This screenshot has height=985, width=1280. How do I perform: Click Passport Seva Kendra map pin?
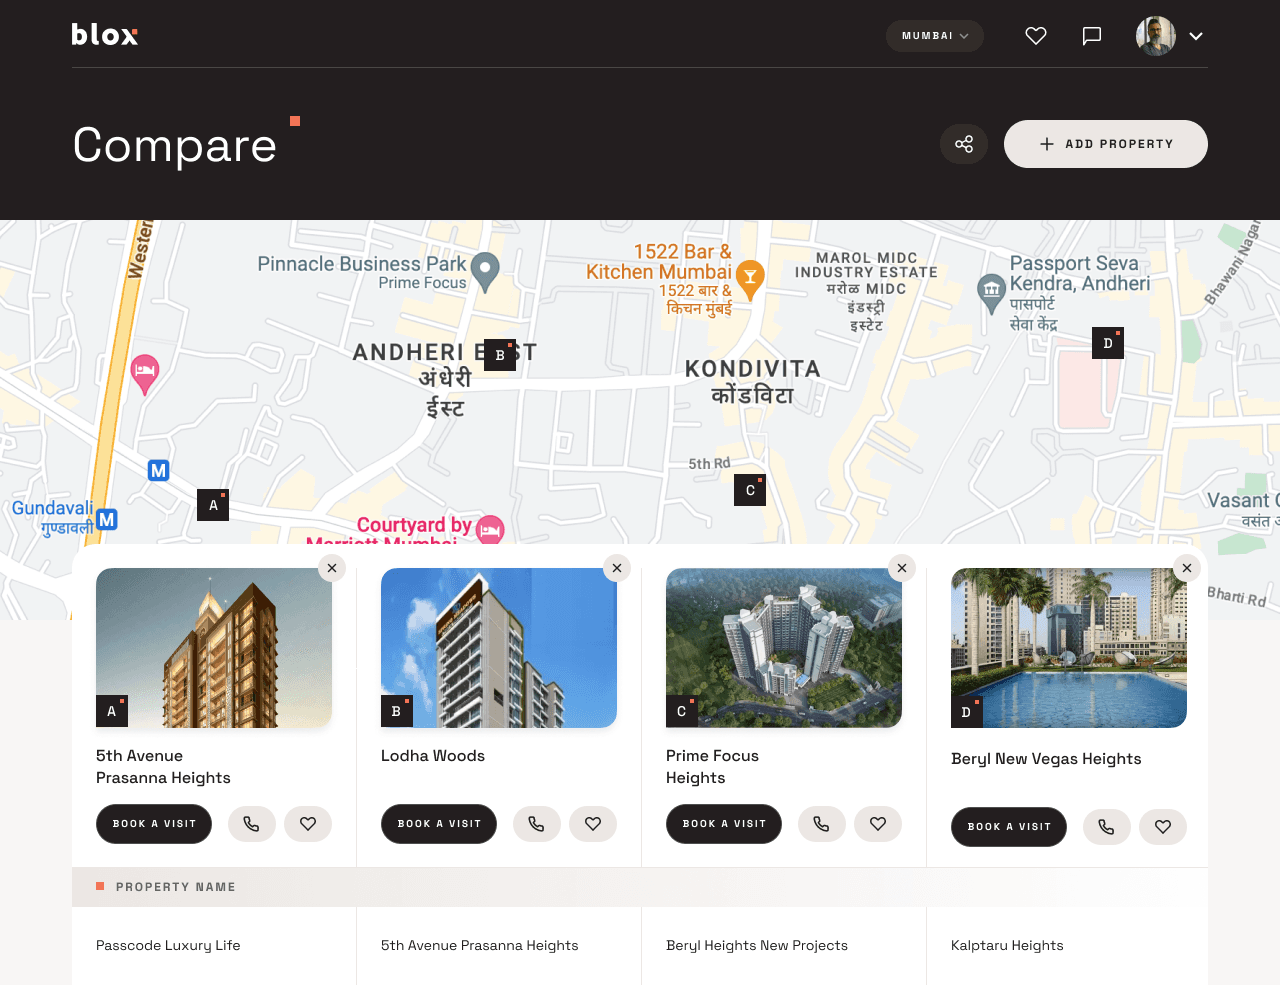991,293
